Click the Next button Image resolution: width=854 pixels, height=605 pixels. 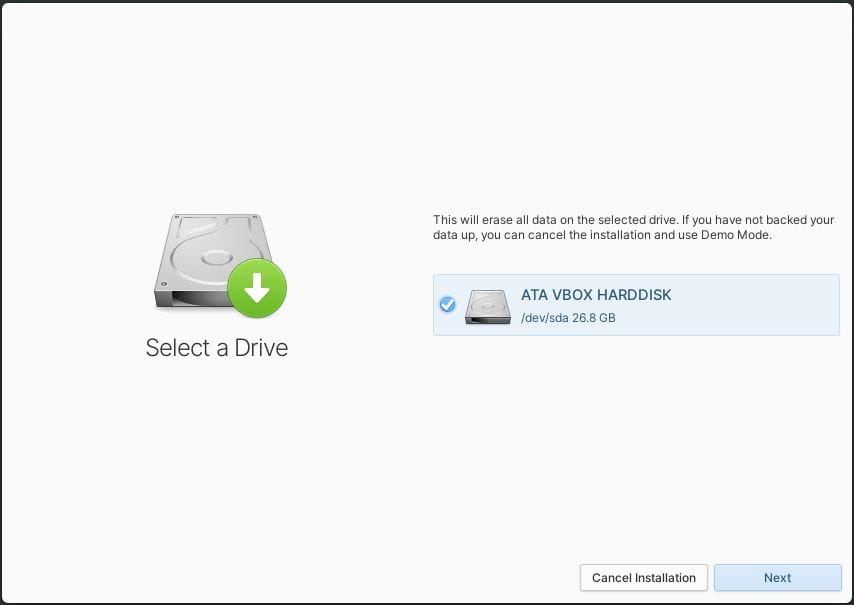[777, 578]
